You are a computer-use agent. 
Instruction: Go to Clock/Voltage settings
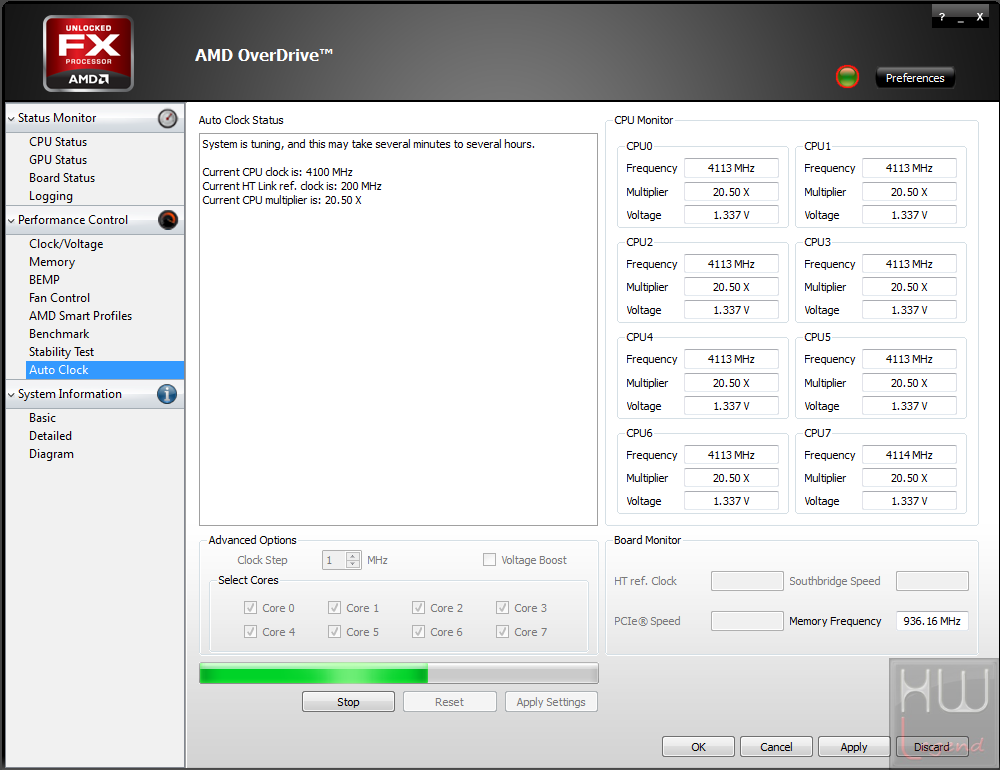[x=66, y=244]
